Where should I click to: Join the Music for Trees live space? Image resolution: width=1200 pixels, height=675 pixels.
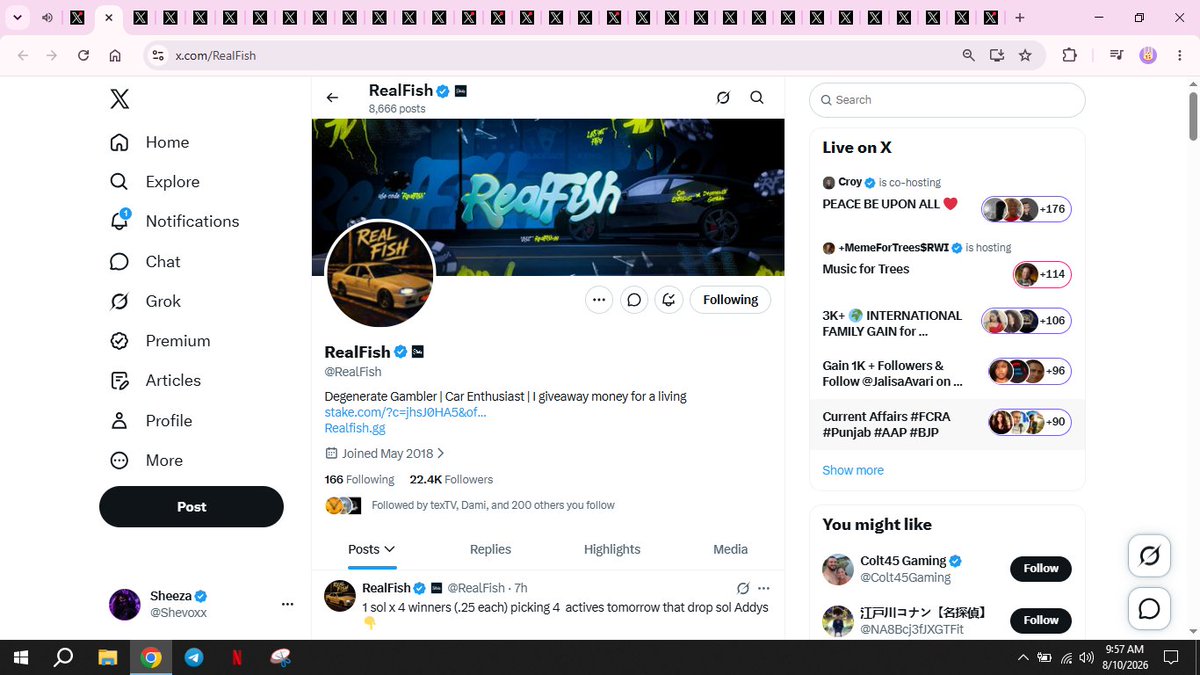(947, 263)
